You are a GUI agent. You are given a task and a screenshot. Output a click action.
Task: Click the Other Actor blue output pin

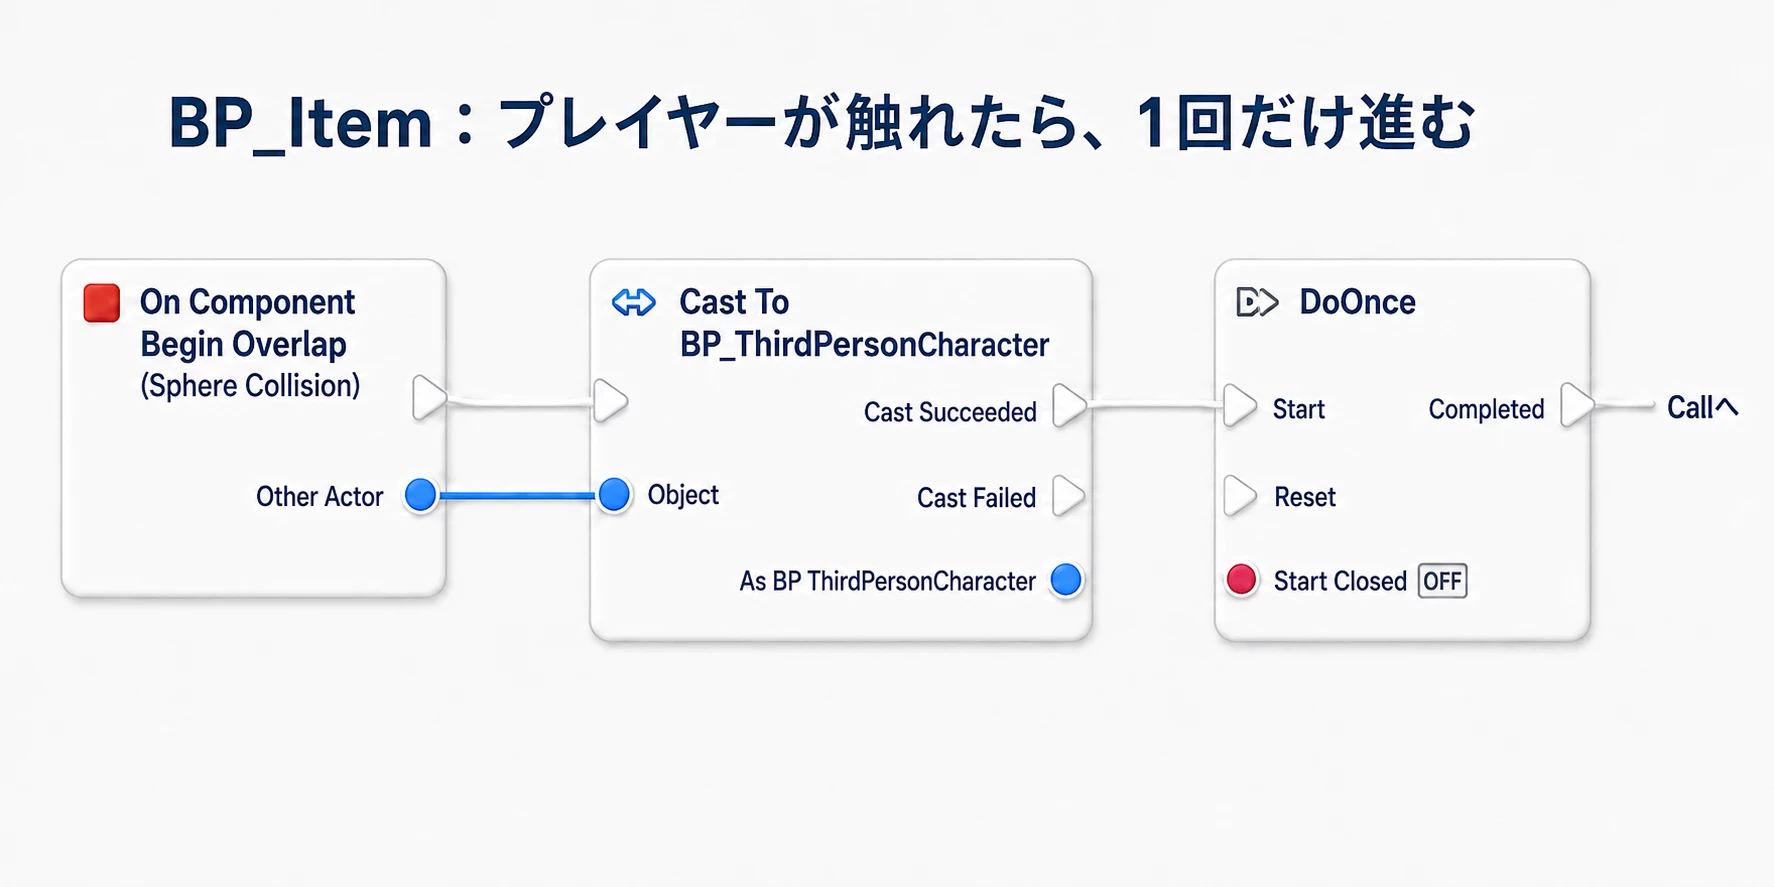[421, 495]
